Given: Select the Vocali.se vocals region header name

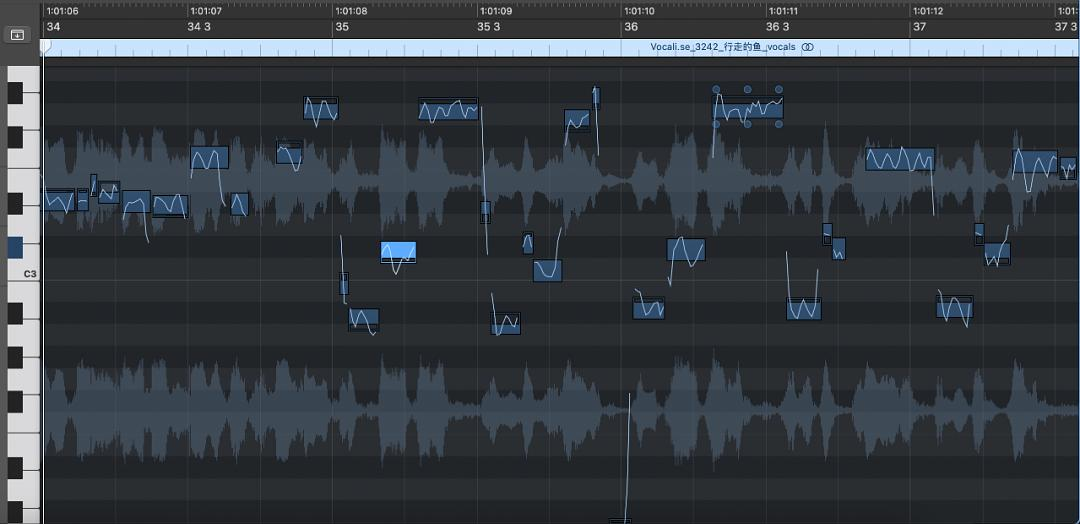Looking at the screenshot, I should 725,47.
